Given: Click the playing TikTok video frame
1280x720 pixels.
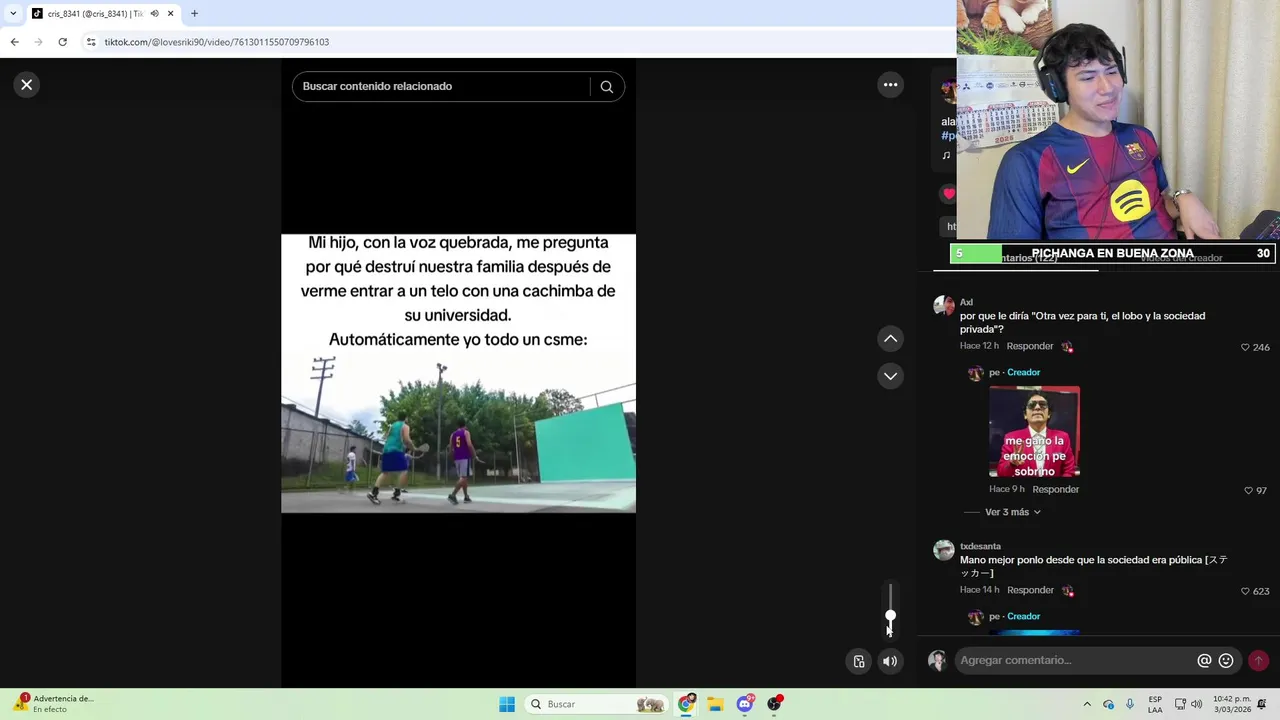Looking at the screenshot, I should click(x=458, y=373).
